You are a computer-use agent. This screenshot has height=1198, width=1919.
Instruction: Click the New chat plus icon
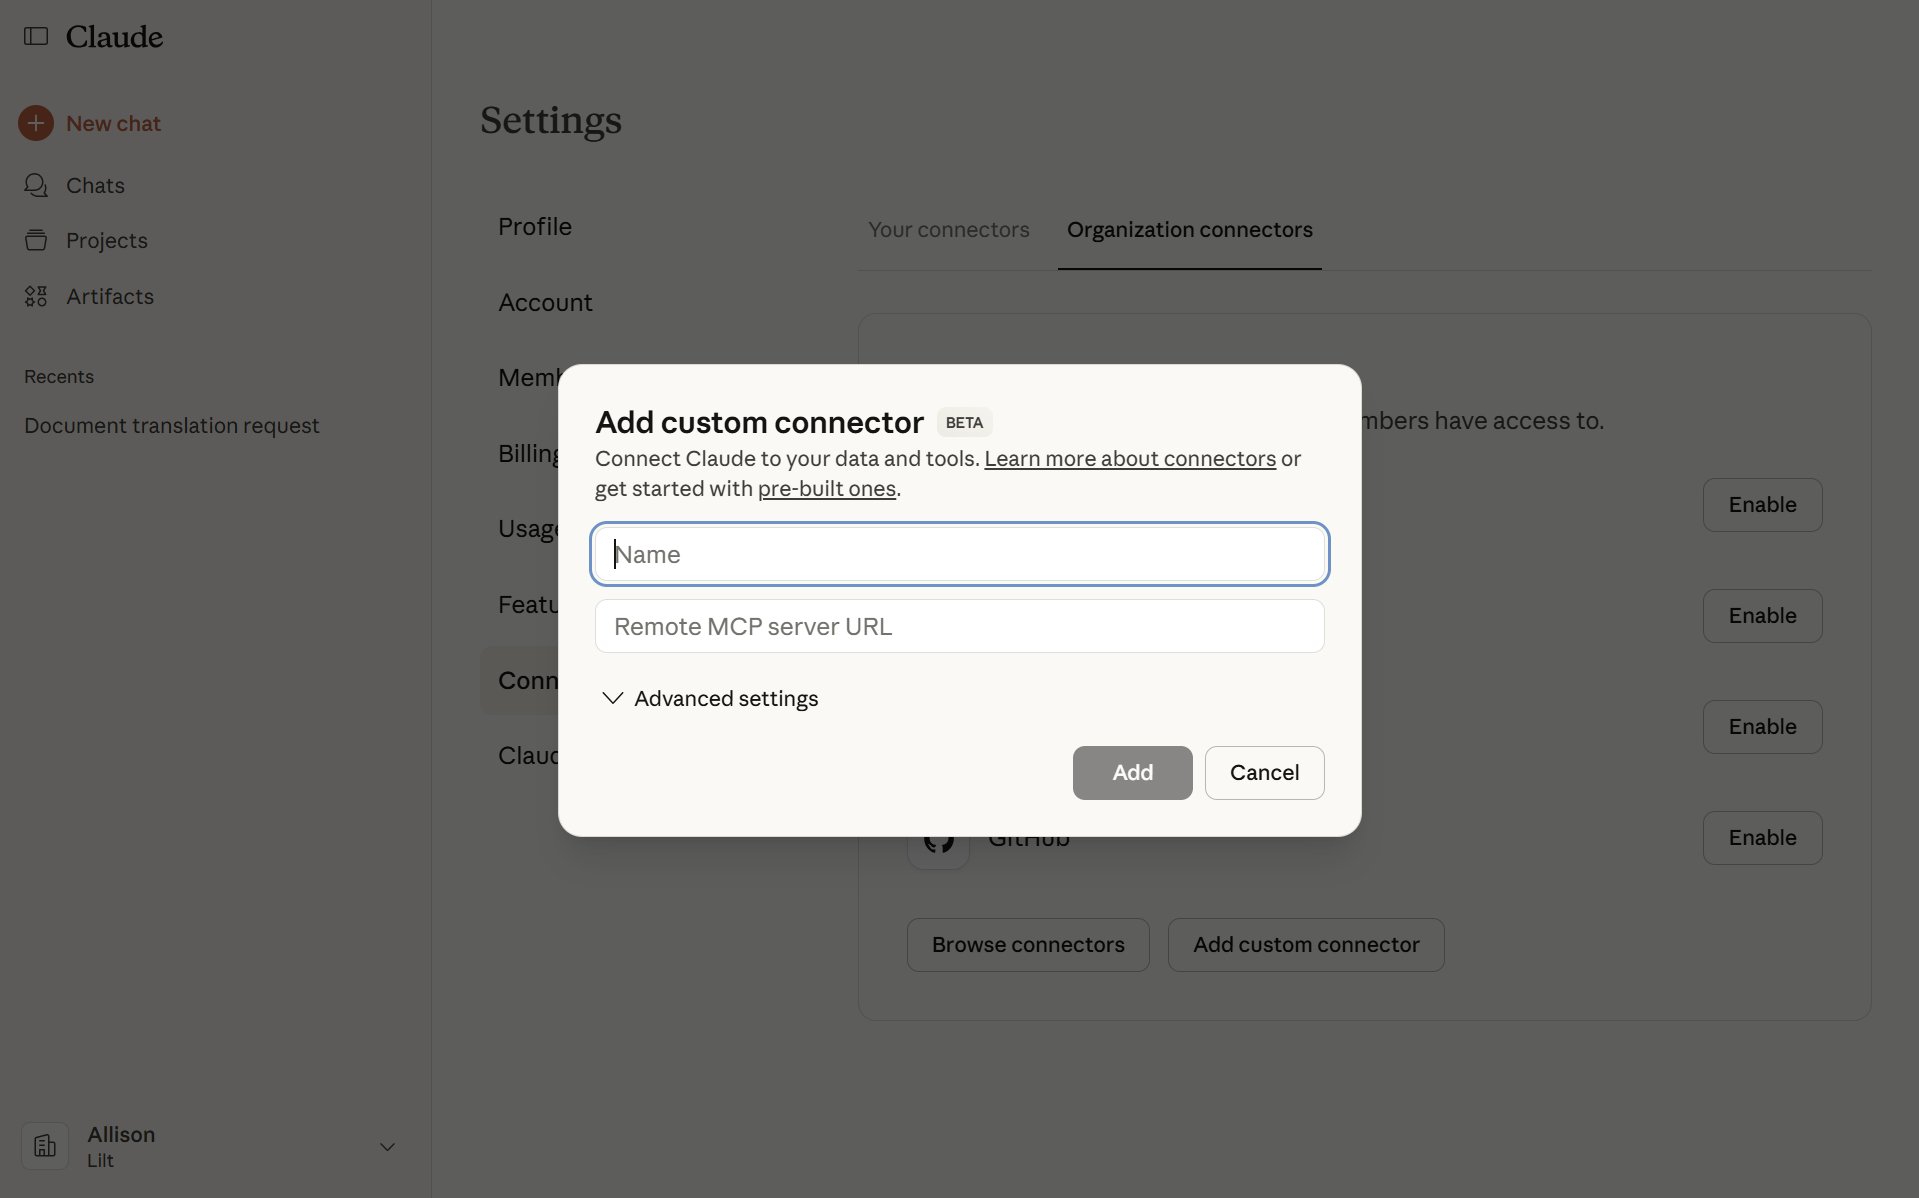click(x=36, y=123)
